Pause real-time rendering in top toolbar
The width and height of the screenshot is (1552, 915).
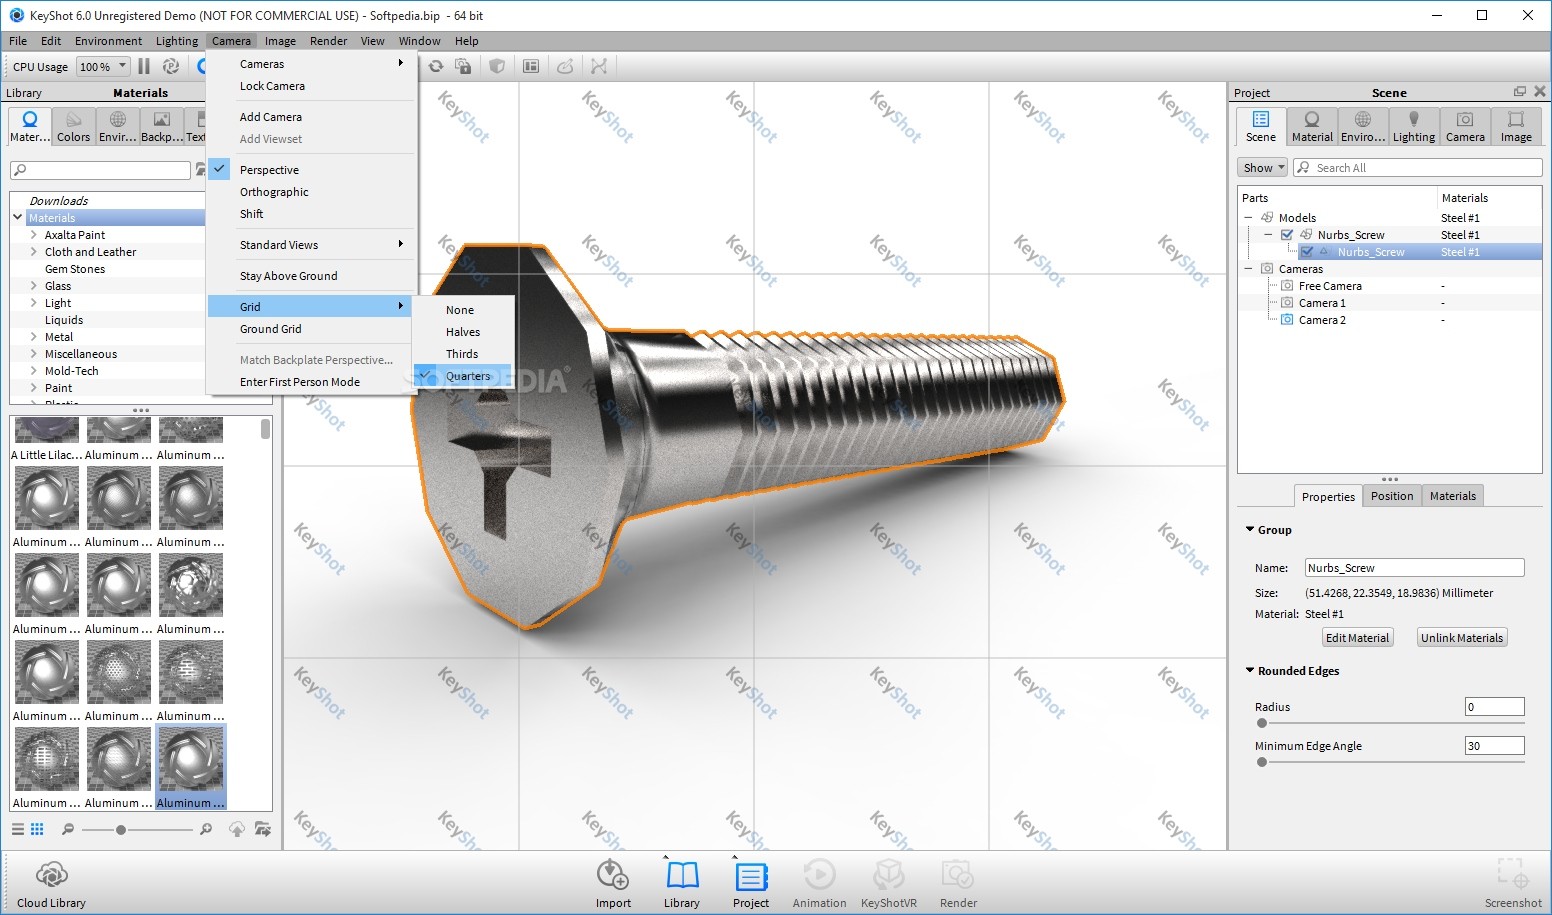[x=144, y=66]
